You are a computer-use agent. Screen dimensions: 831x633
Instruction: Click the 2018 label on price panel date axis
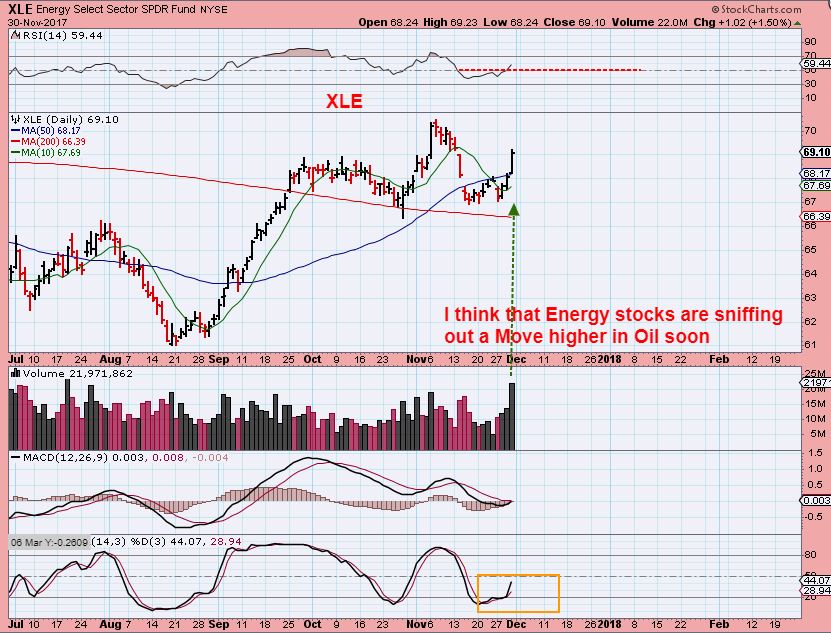click(x=609, y=359)
